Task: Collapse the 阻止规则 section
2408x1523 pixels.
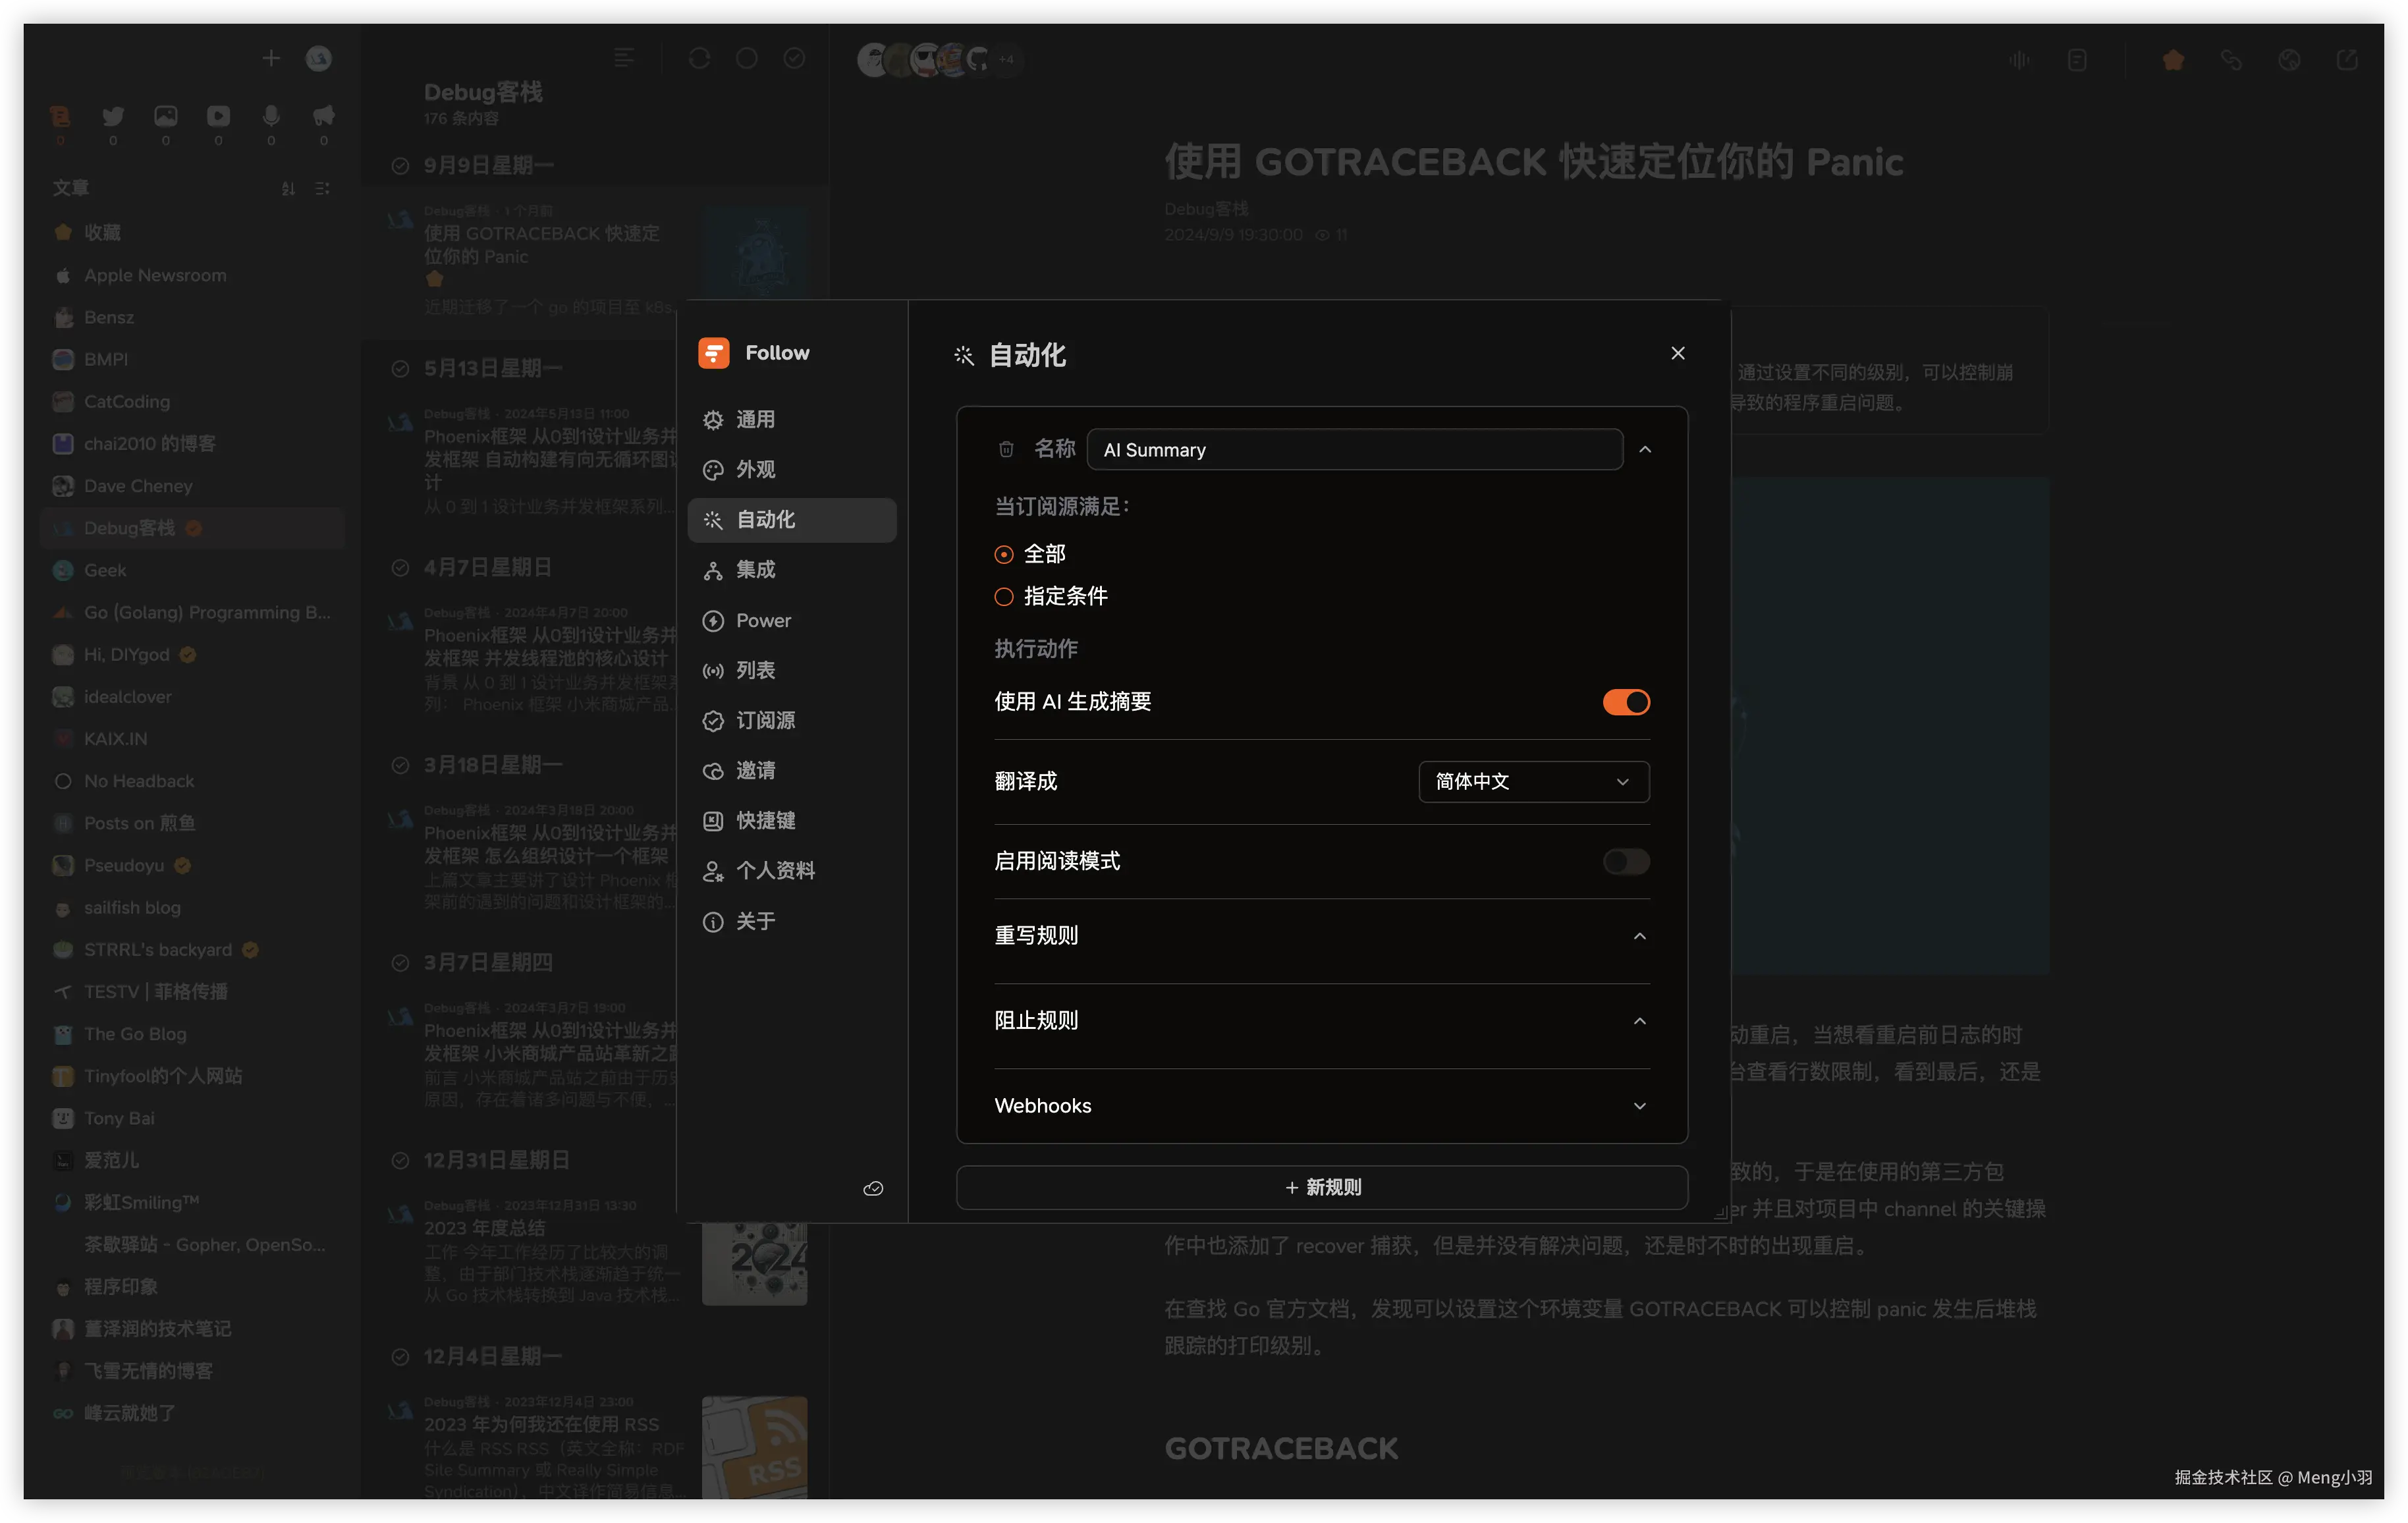Action: pyautogui.click(x=1640, y=1021)
